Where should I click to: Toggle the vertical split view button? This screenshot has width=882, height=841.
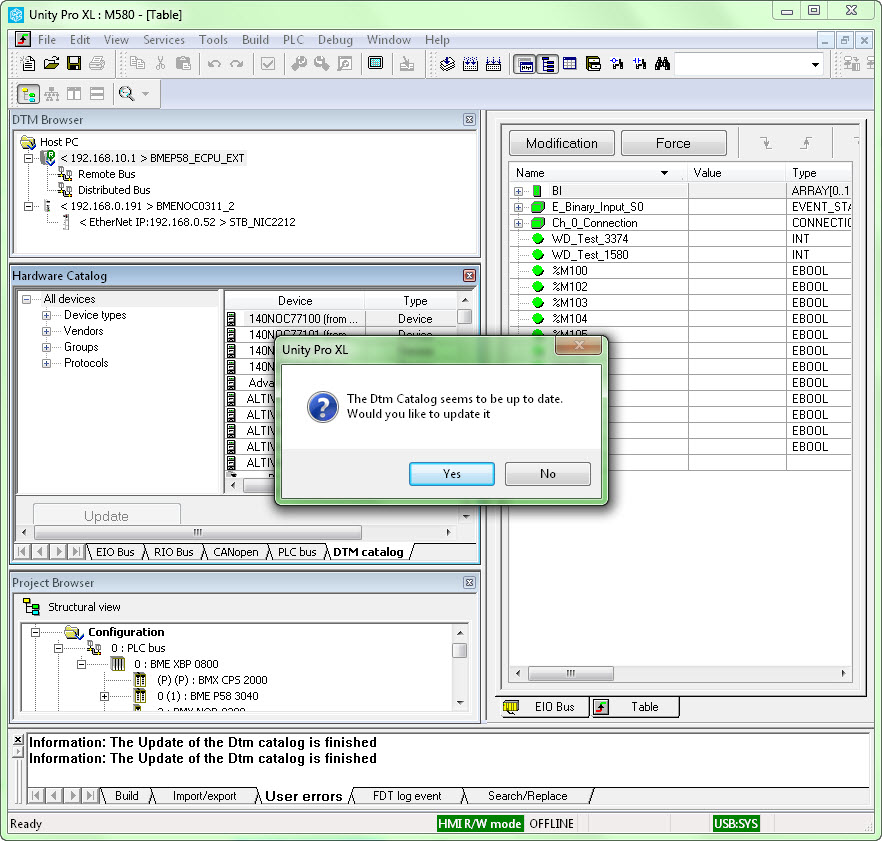point(74,93)
